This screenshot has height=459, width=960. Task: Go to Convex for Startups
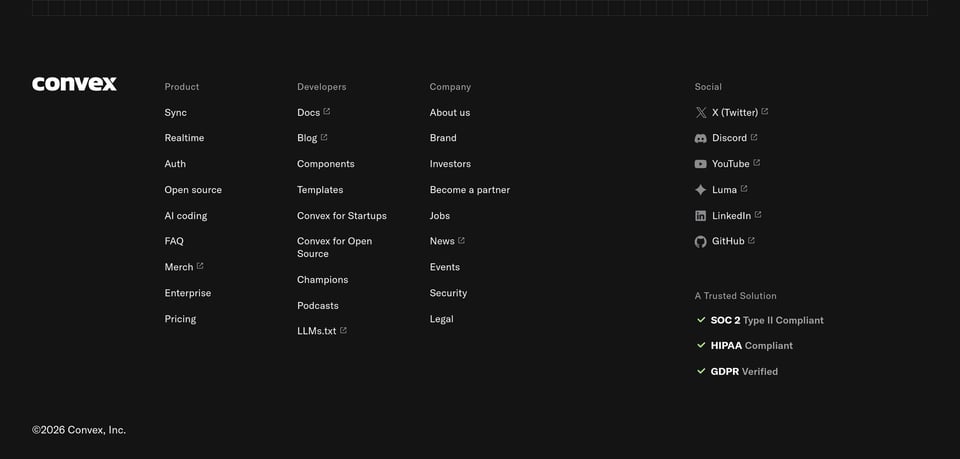(x=342, y=215)
